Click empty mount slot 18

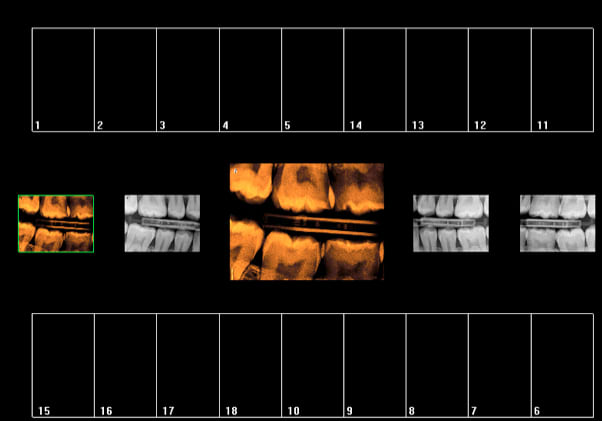pyautogui.click(x=250, y=365)
